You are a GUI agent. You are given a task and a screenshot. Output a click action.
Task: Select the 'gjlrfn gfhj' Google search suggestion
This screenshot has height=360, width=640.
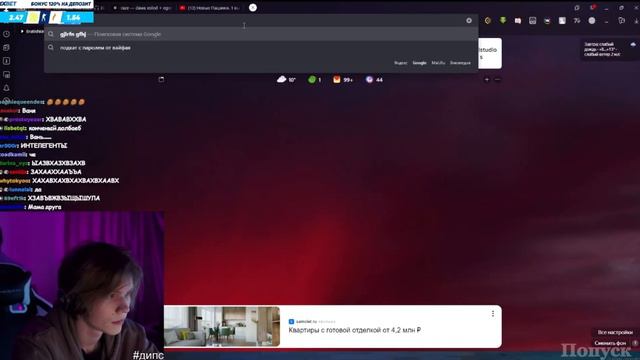(261, 34)
